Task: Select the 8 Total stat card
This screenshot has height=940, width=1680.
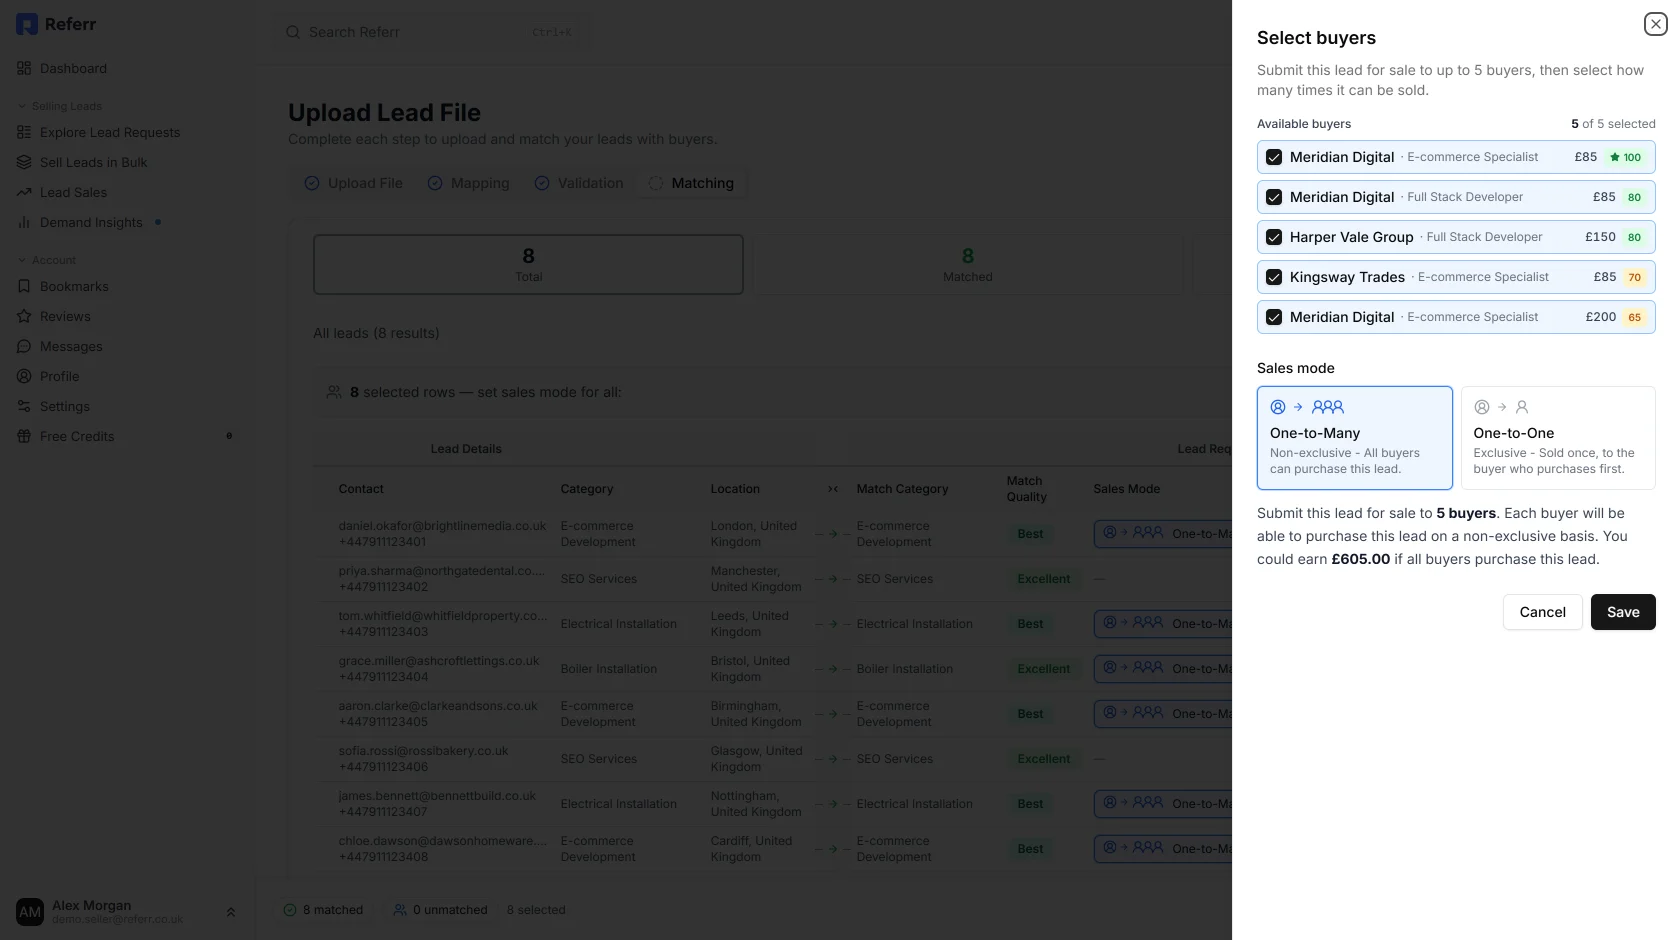Action: [x=528, y=264]
